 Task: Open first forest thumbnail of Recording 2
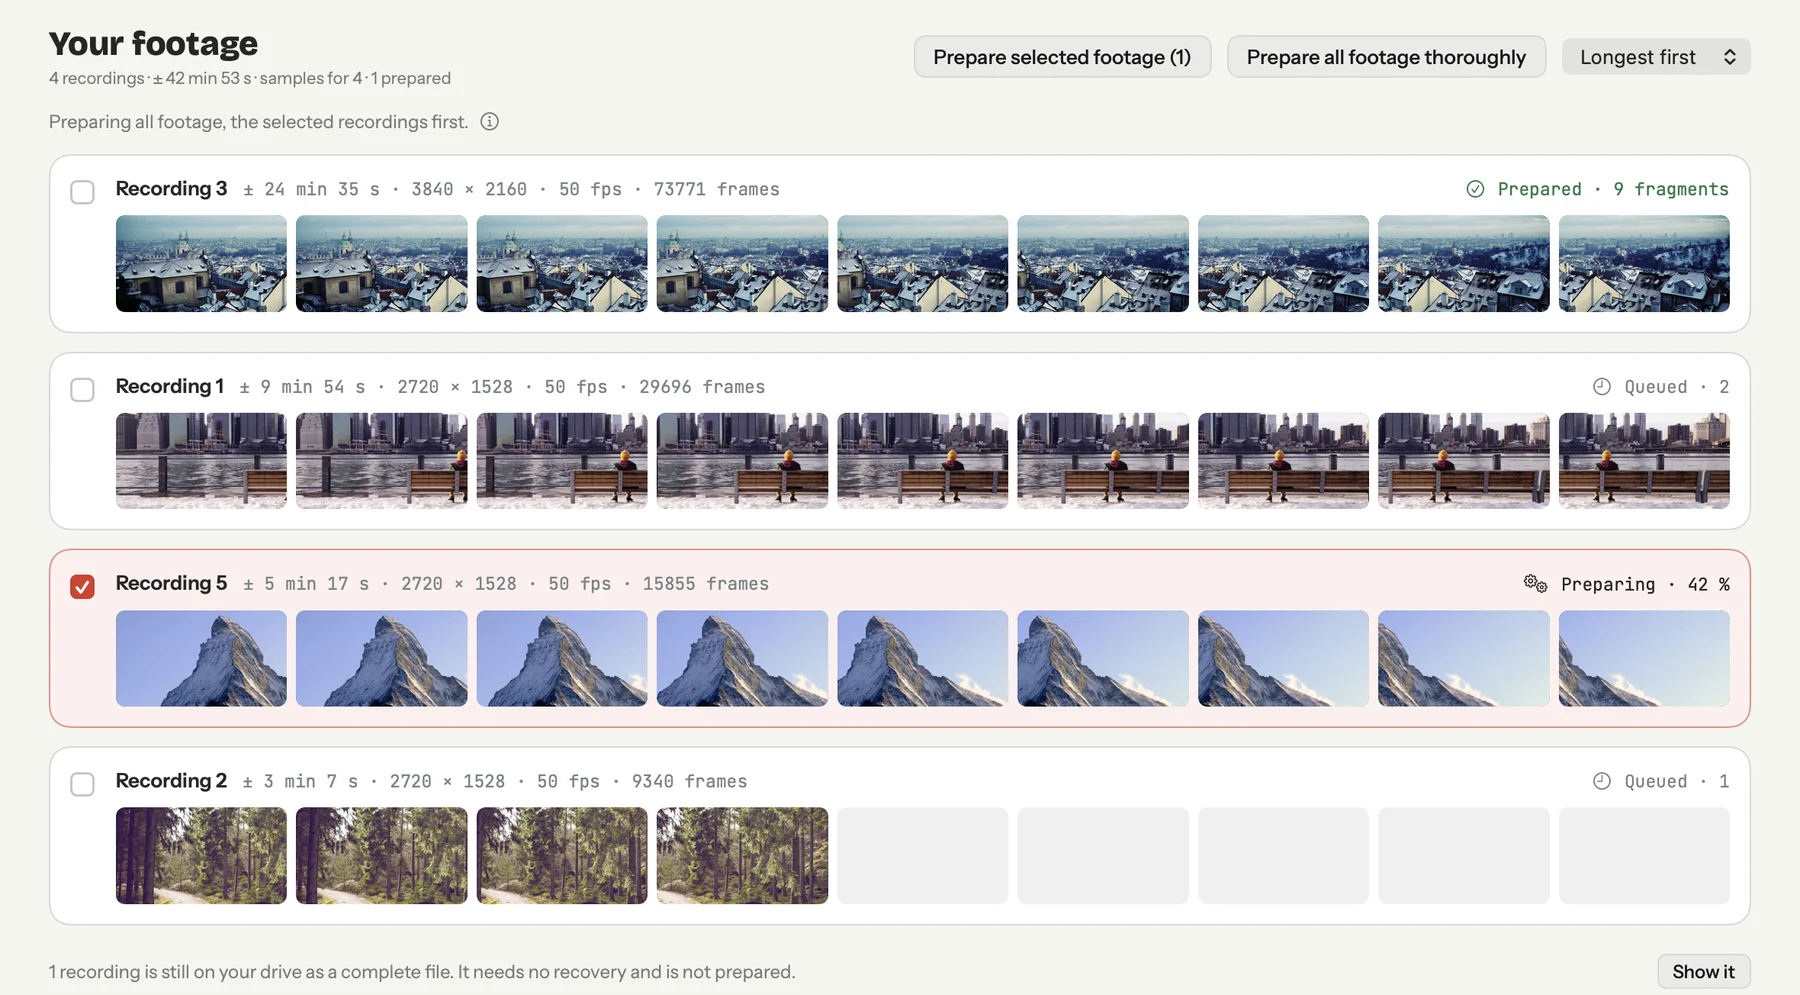click(201, 856)
